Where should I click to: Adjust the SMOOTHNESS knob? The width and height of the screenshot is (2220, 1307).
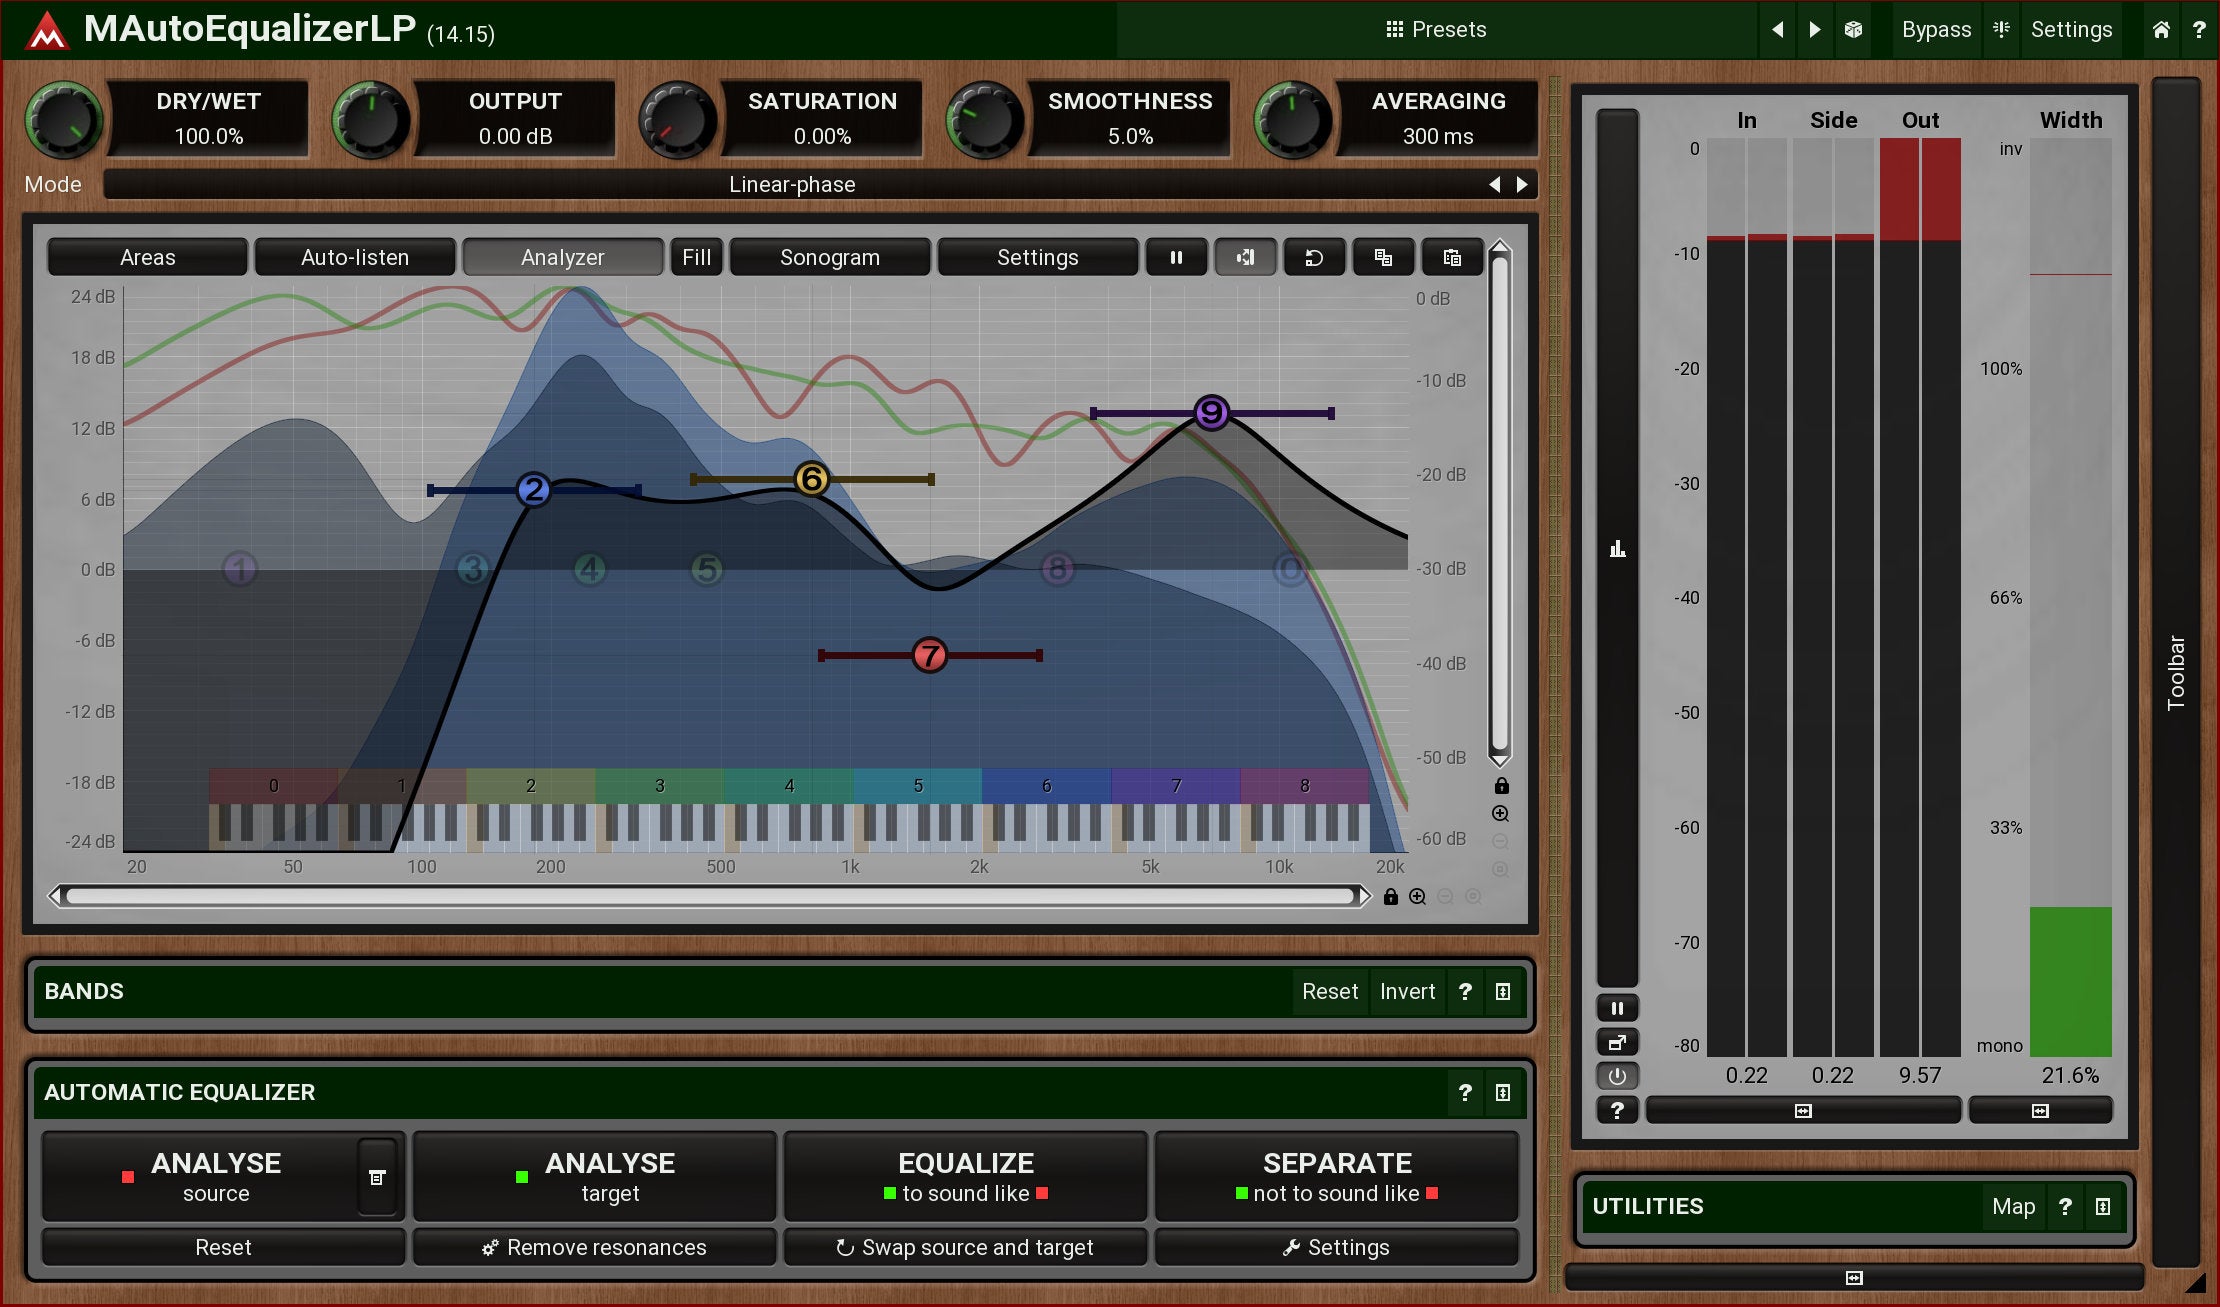point(984,120)
